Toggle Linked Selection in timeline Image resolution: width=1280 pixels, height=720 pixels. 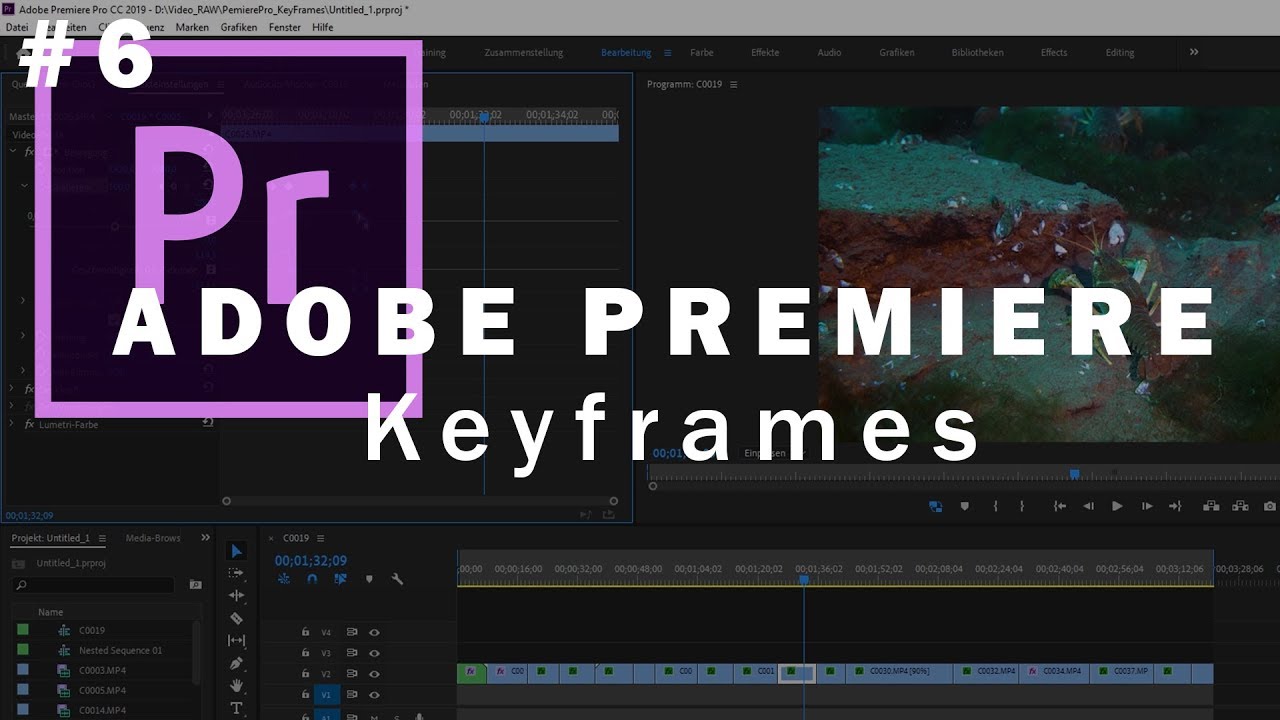340,579
